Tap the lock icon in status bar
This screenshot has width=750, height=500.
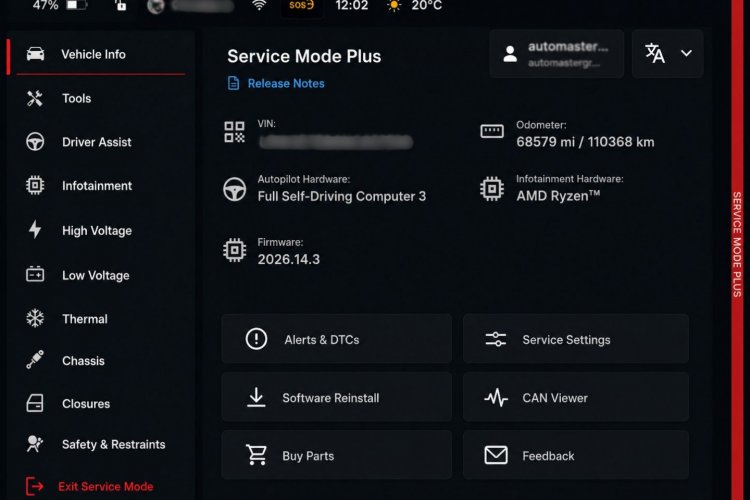point(121,5)
